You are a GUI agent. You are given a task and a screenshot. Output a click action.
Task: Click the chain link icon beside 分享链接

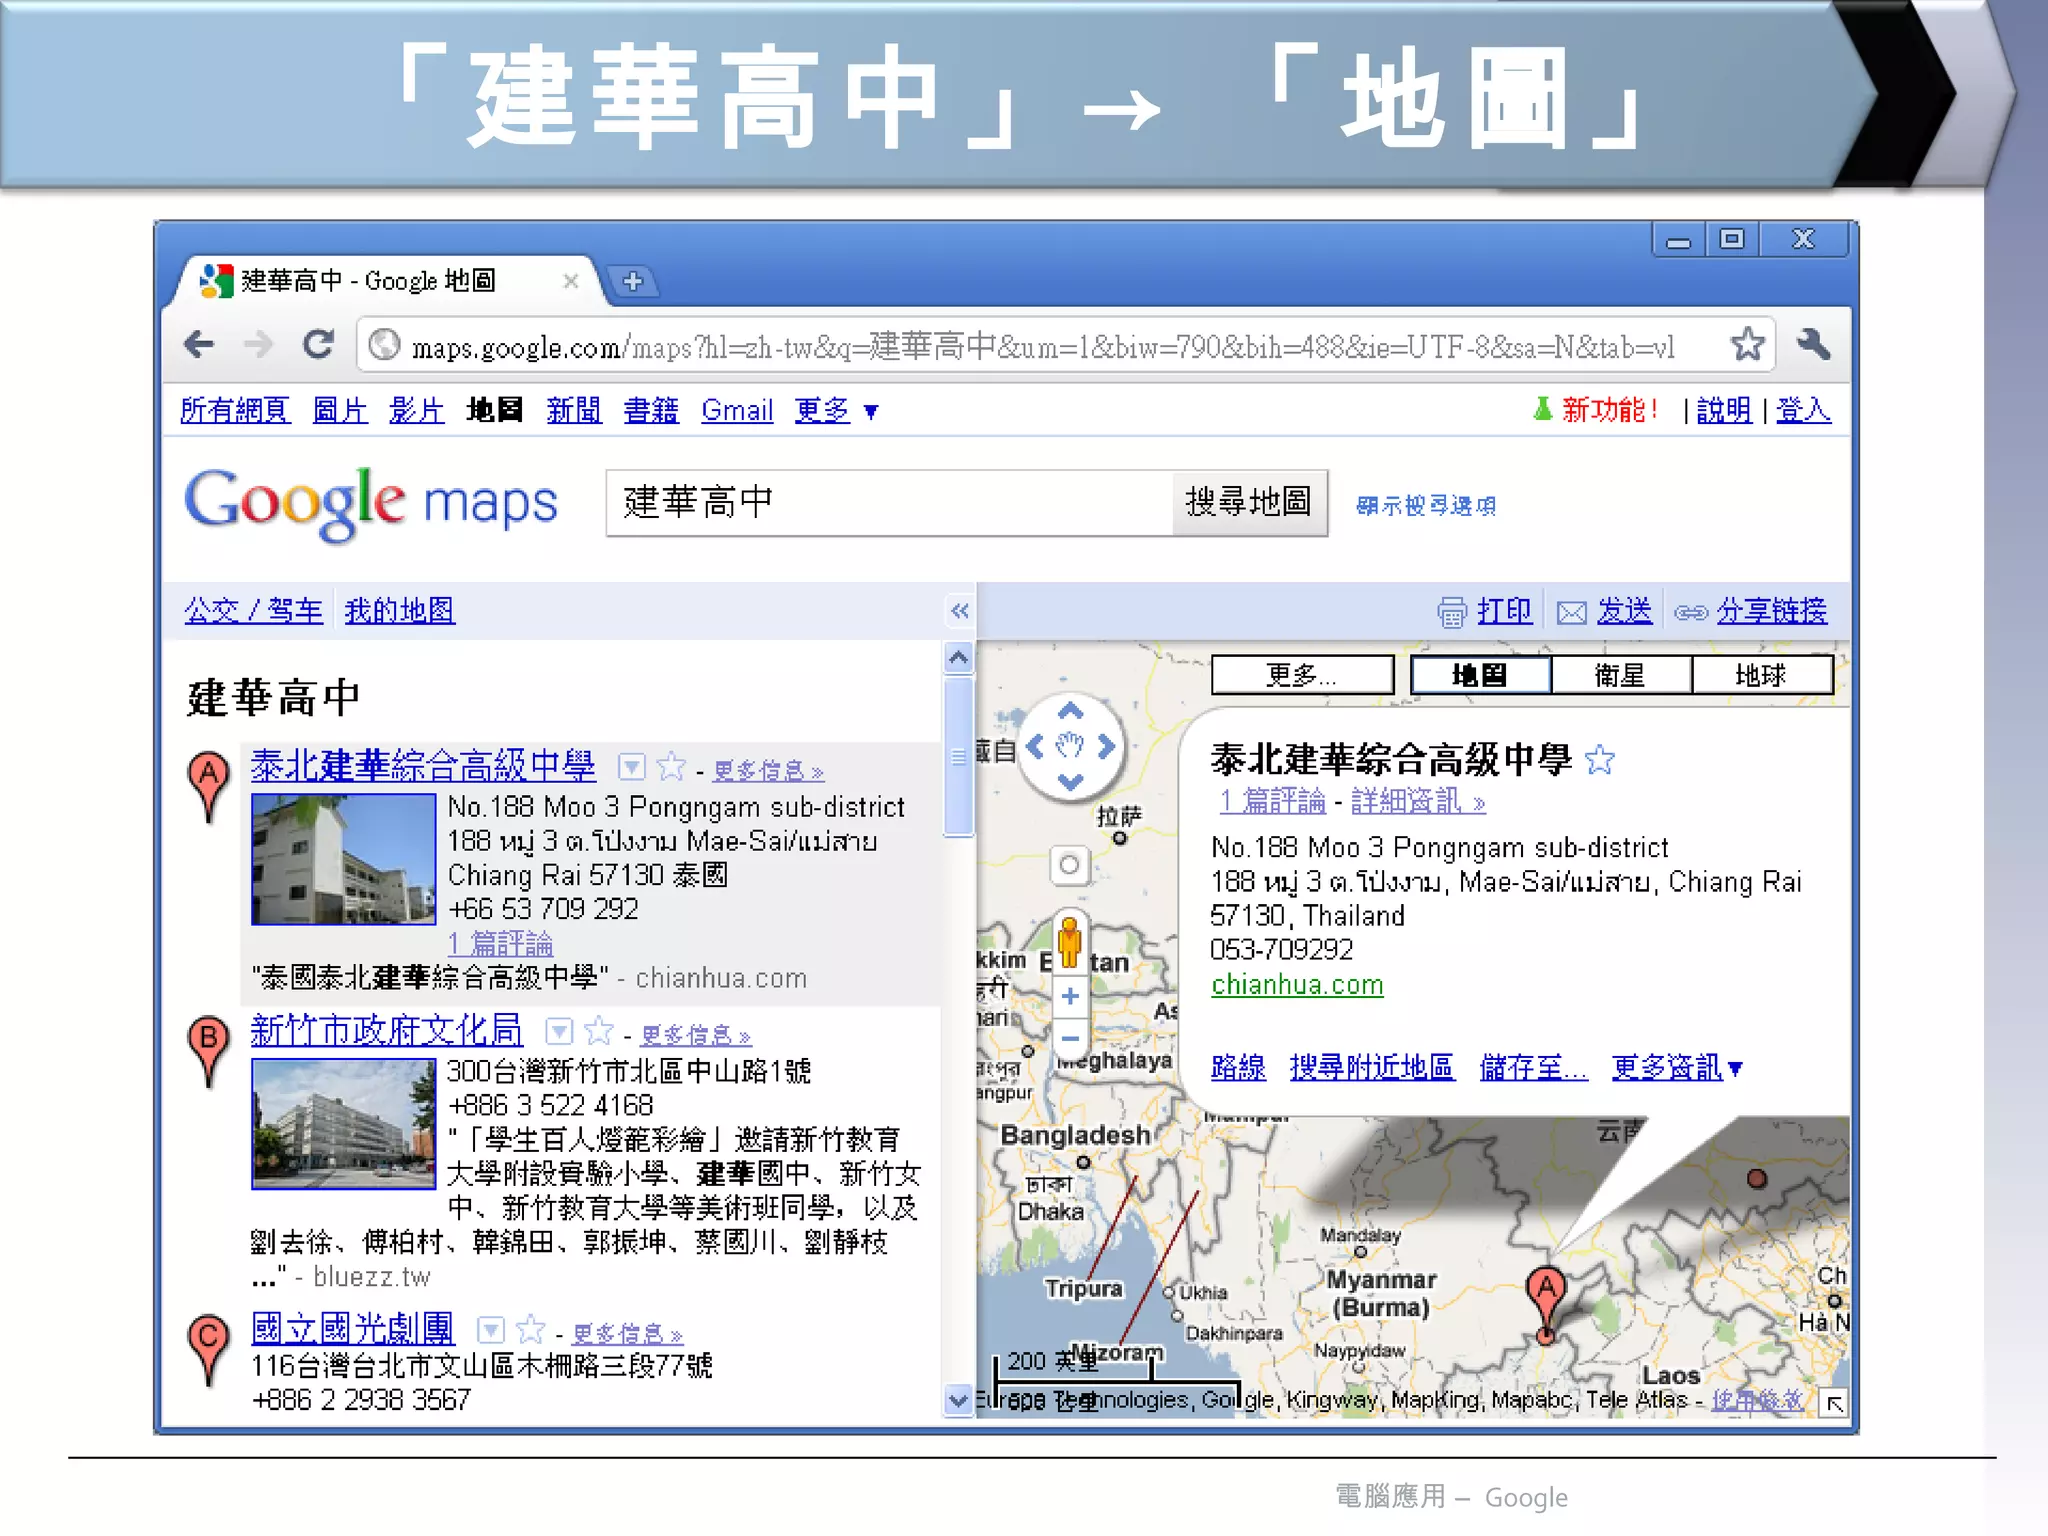coord(1691,612)
